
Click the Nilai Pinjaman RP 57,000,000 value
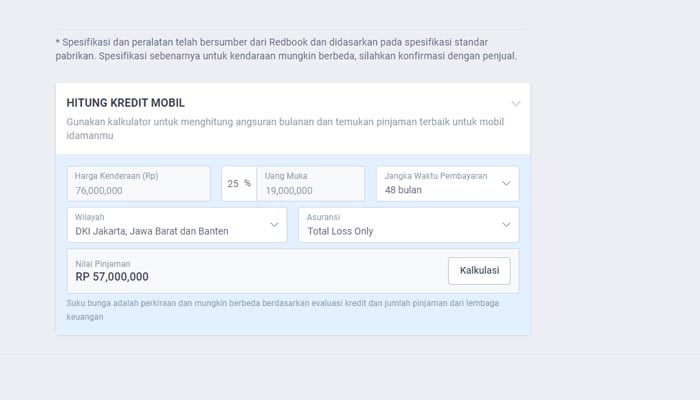(x=112, y=277)
